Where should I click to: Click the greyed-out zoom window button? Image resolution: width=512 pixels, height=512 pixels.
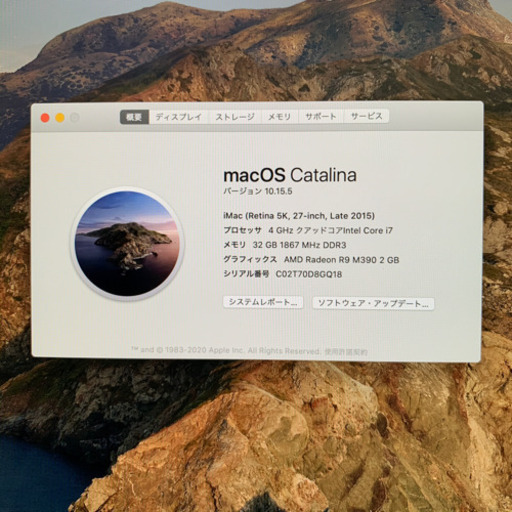pyautogui.click(x=75, y=118)
